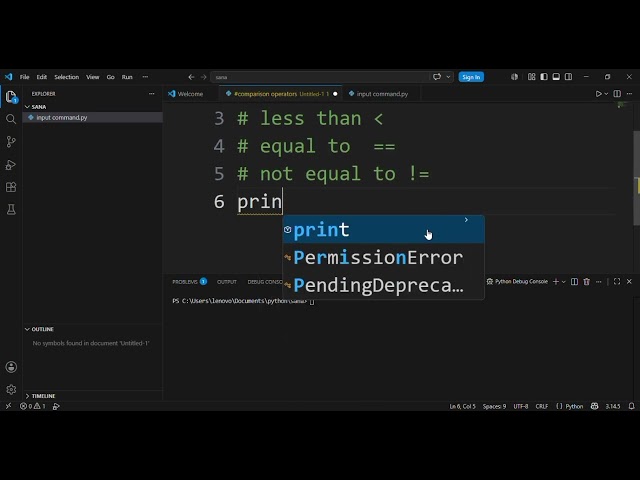Maximize the terminal panel size
This screenshot has height=480, width=640.
tap(617, 282)
